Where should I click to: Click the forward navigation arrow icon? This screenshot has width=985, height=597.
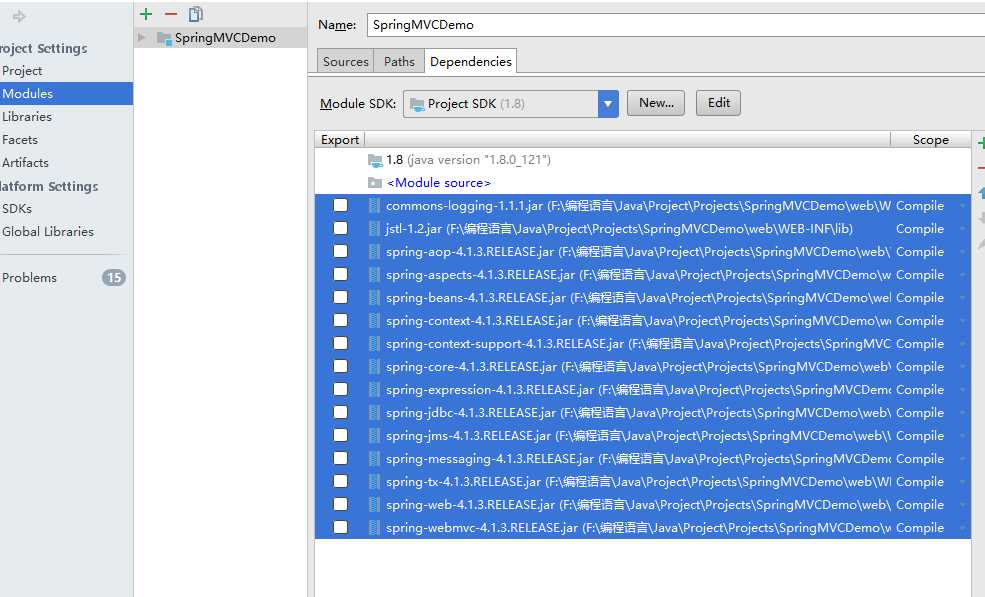(x=19, y=16)
